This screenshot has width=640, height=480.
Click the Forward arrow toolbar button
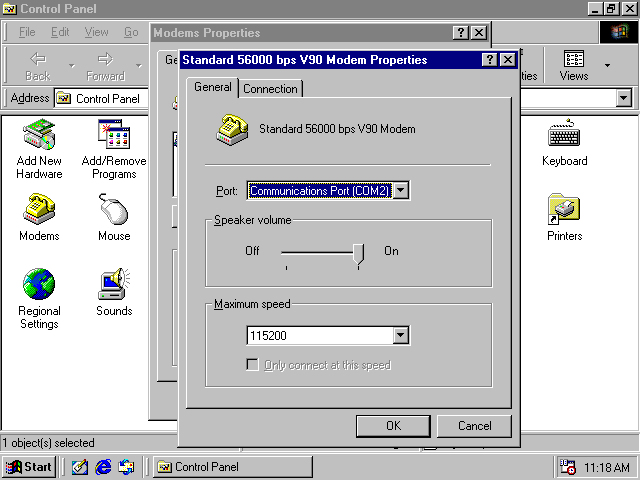[105, 65]
